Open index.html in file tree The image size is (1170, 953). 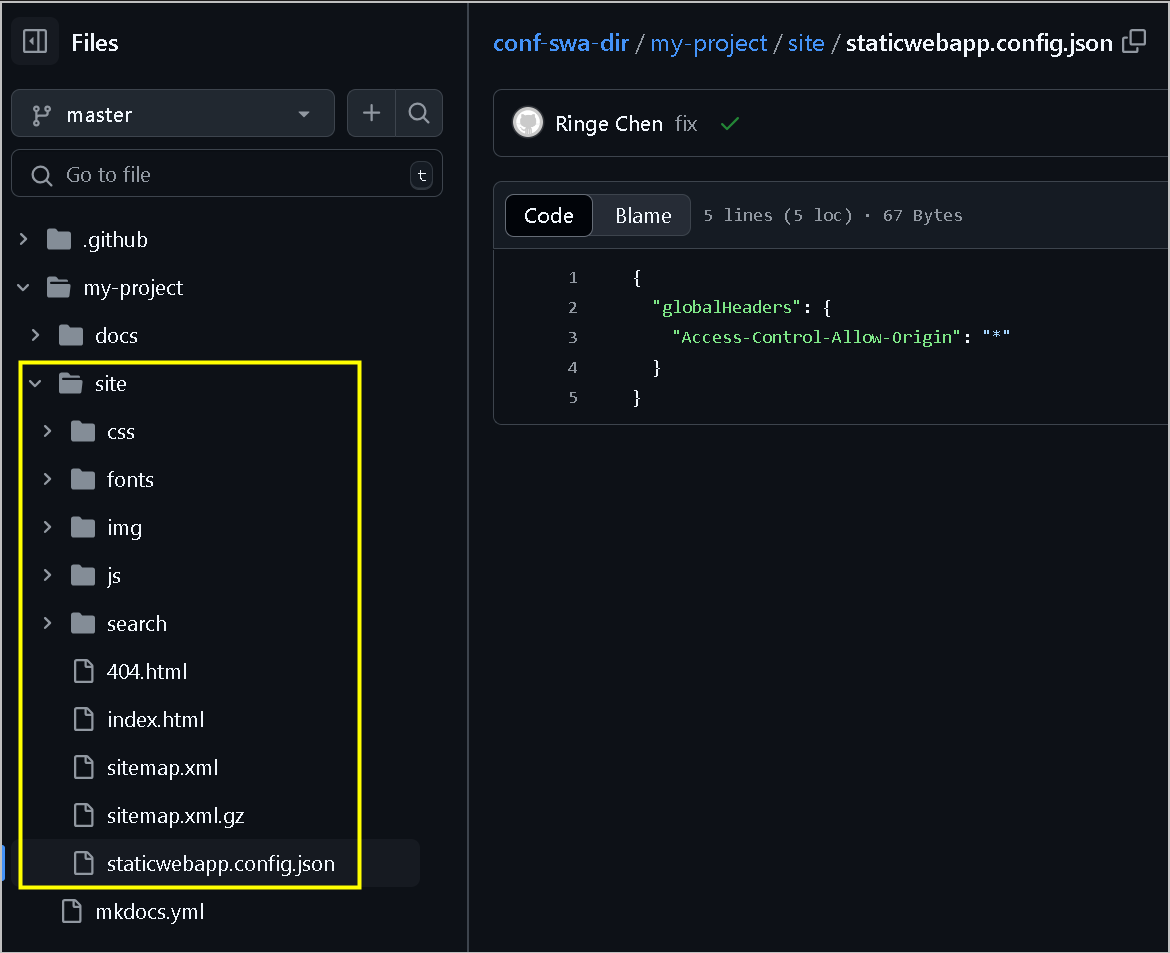tap(155, 720)
